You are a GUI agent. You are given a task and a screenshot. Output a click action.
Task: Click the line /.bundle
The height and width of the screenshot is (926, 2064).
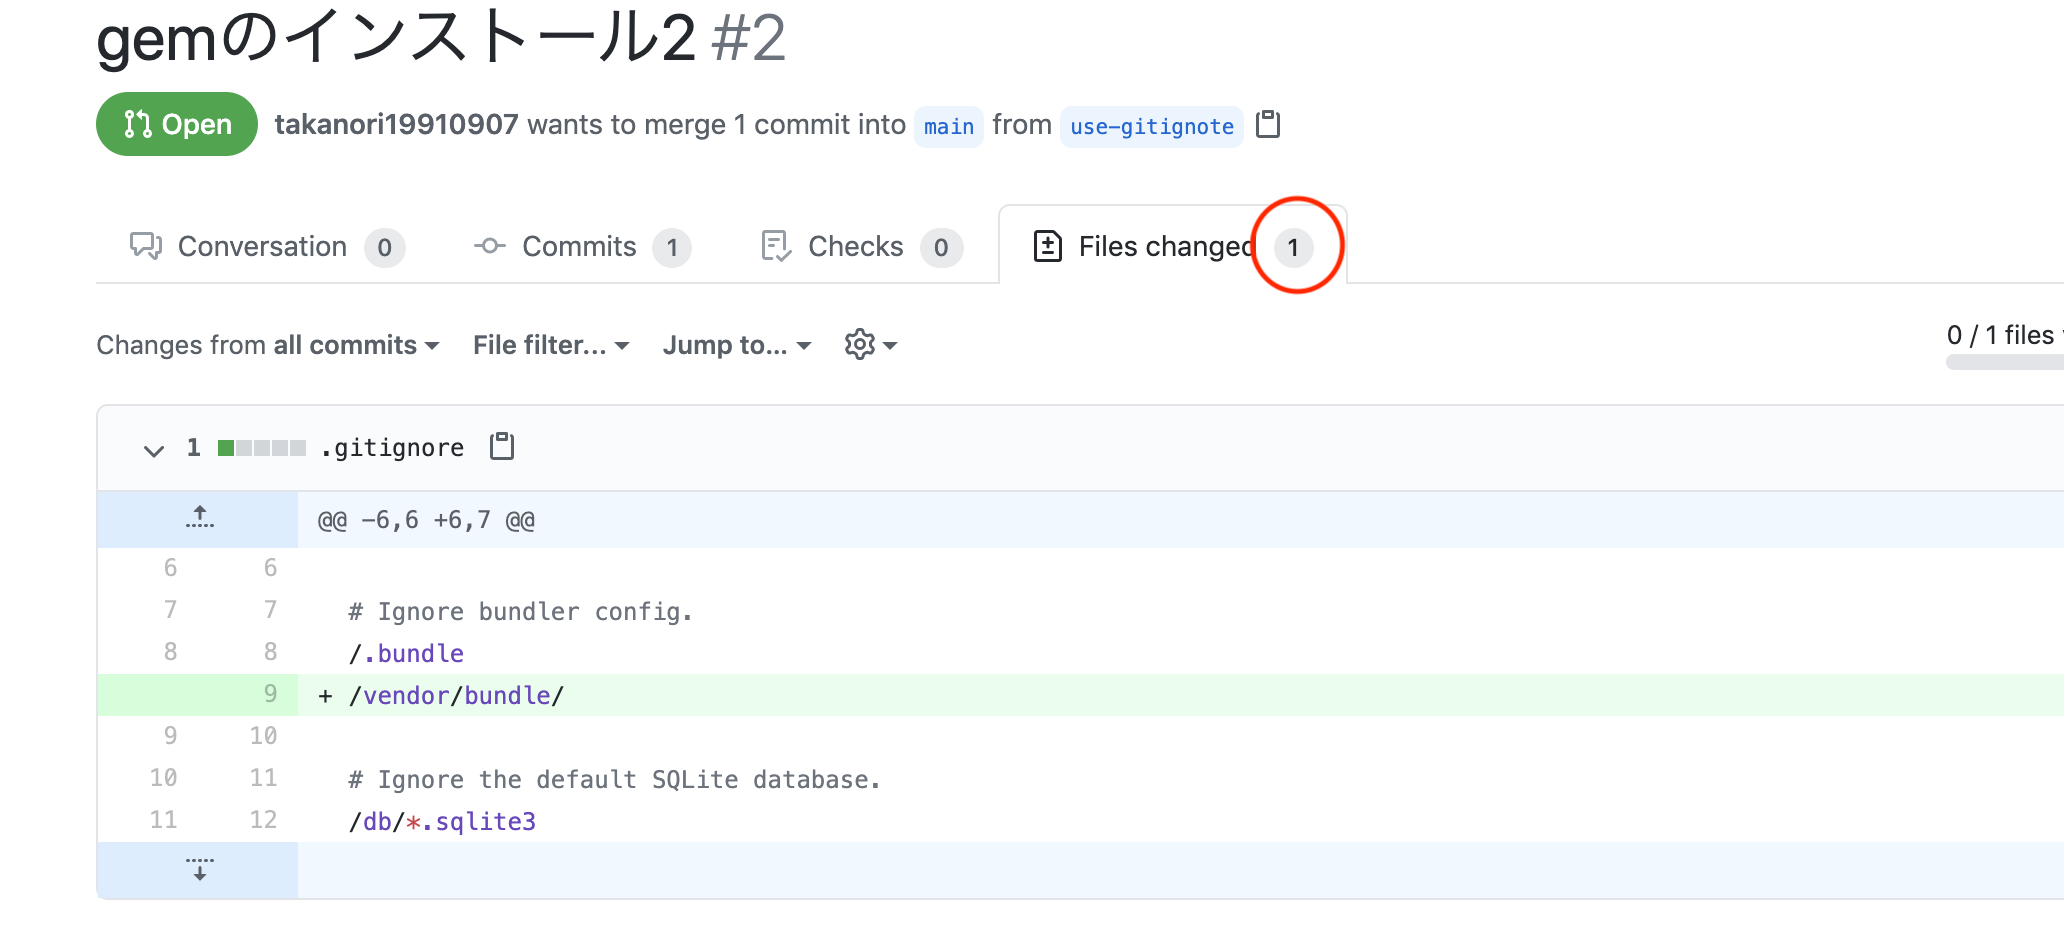click(x=406, y=653)
